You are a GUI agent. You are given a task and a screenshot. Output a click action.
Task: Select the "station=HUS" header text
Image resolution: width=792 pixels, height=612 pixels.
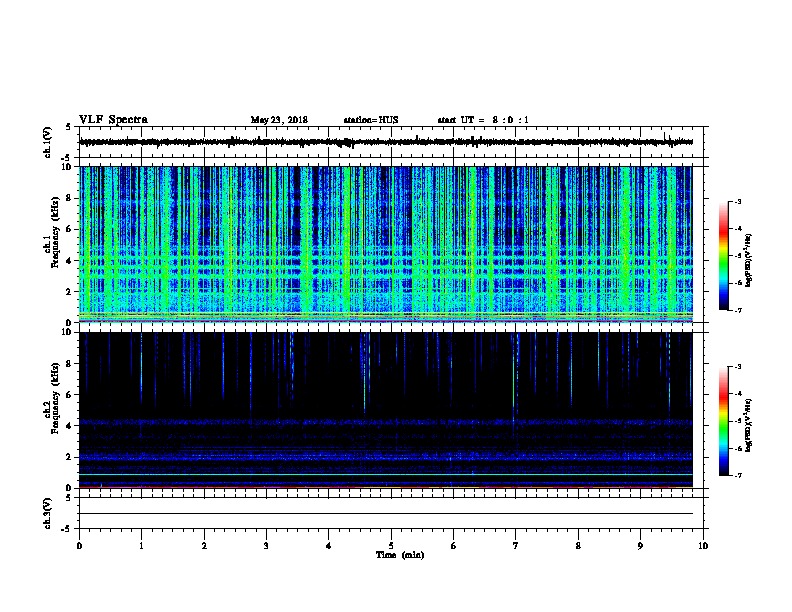tap(371, 120)
